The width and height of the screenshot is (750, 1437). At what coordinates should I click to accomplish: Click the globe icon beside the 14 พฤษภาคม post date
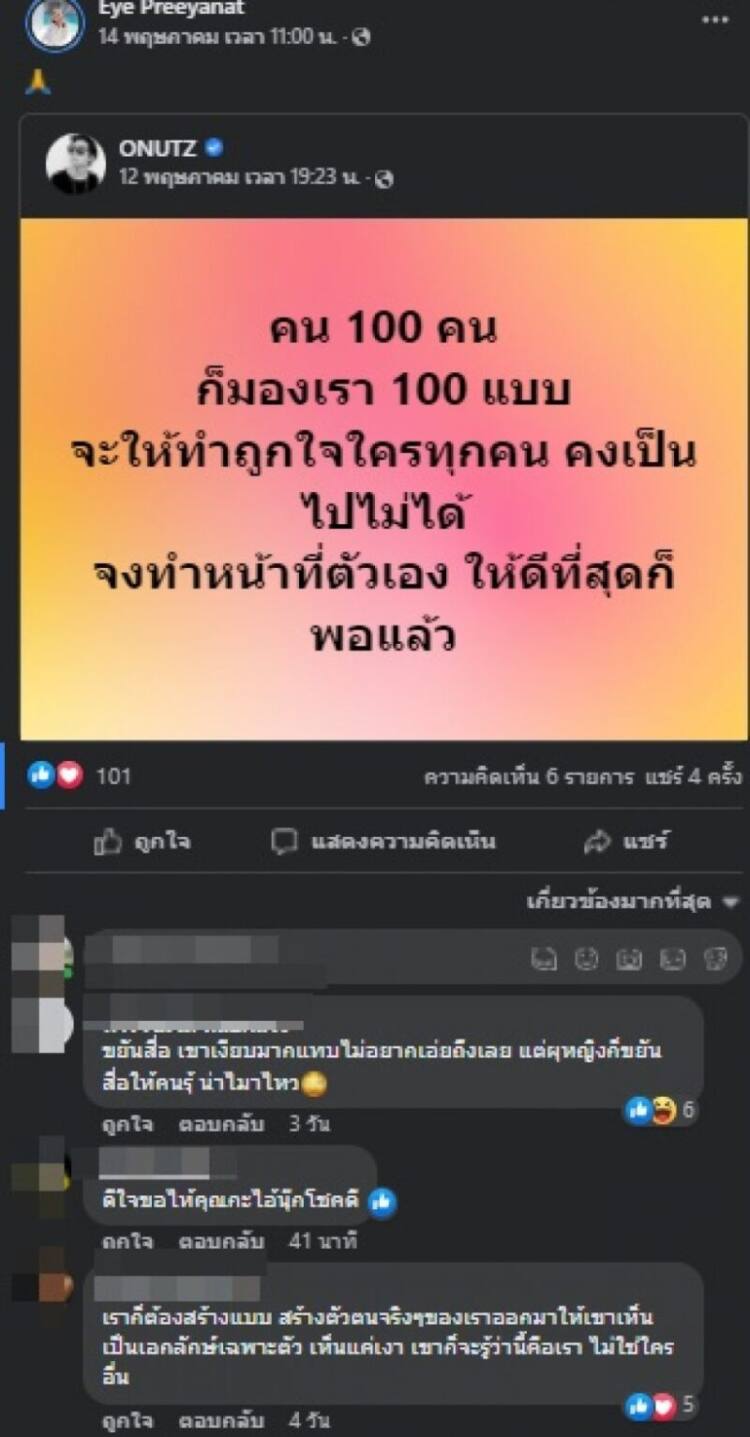click(x=362, y=37)
